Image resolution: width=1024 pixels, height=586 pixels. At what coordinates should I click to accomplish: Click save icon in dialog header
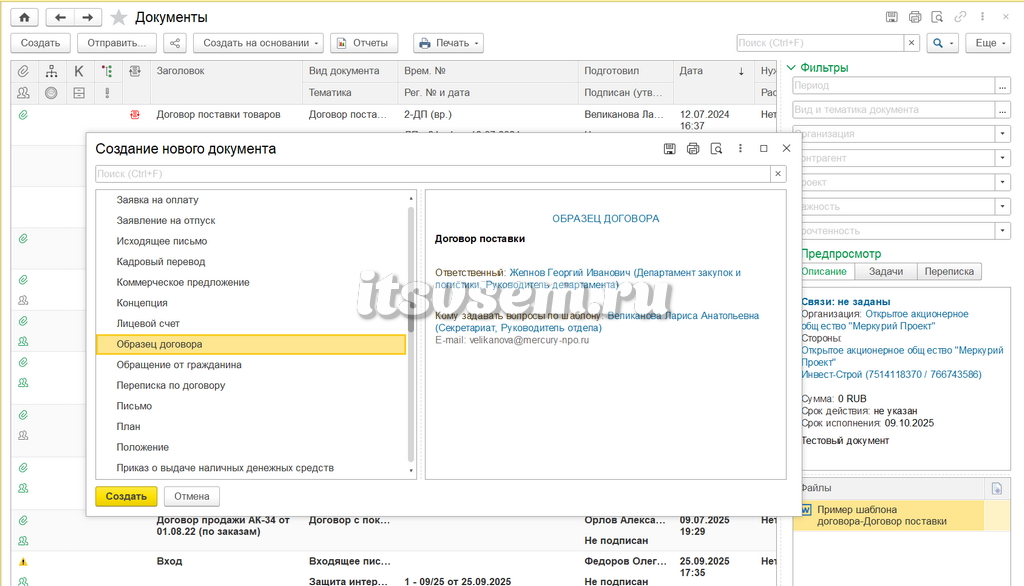click(x=669, y=149)
